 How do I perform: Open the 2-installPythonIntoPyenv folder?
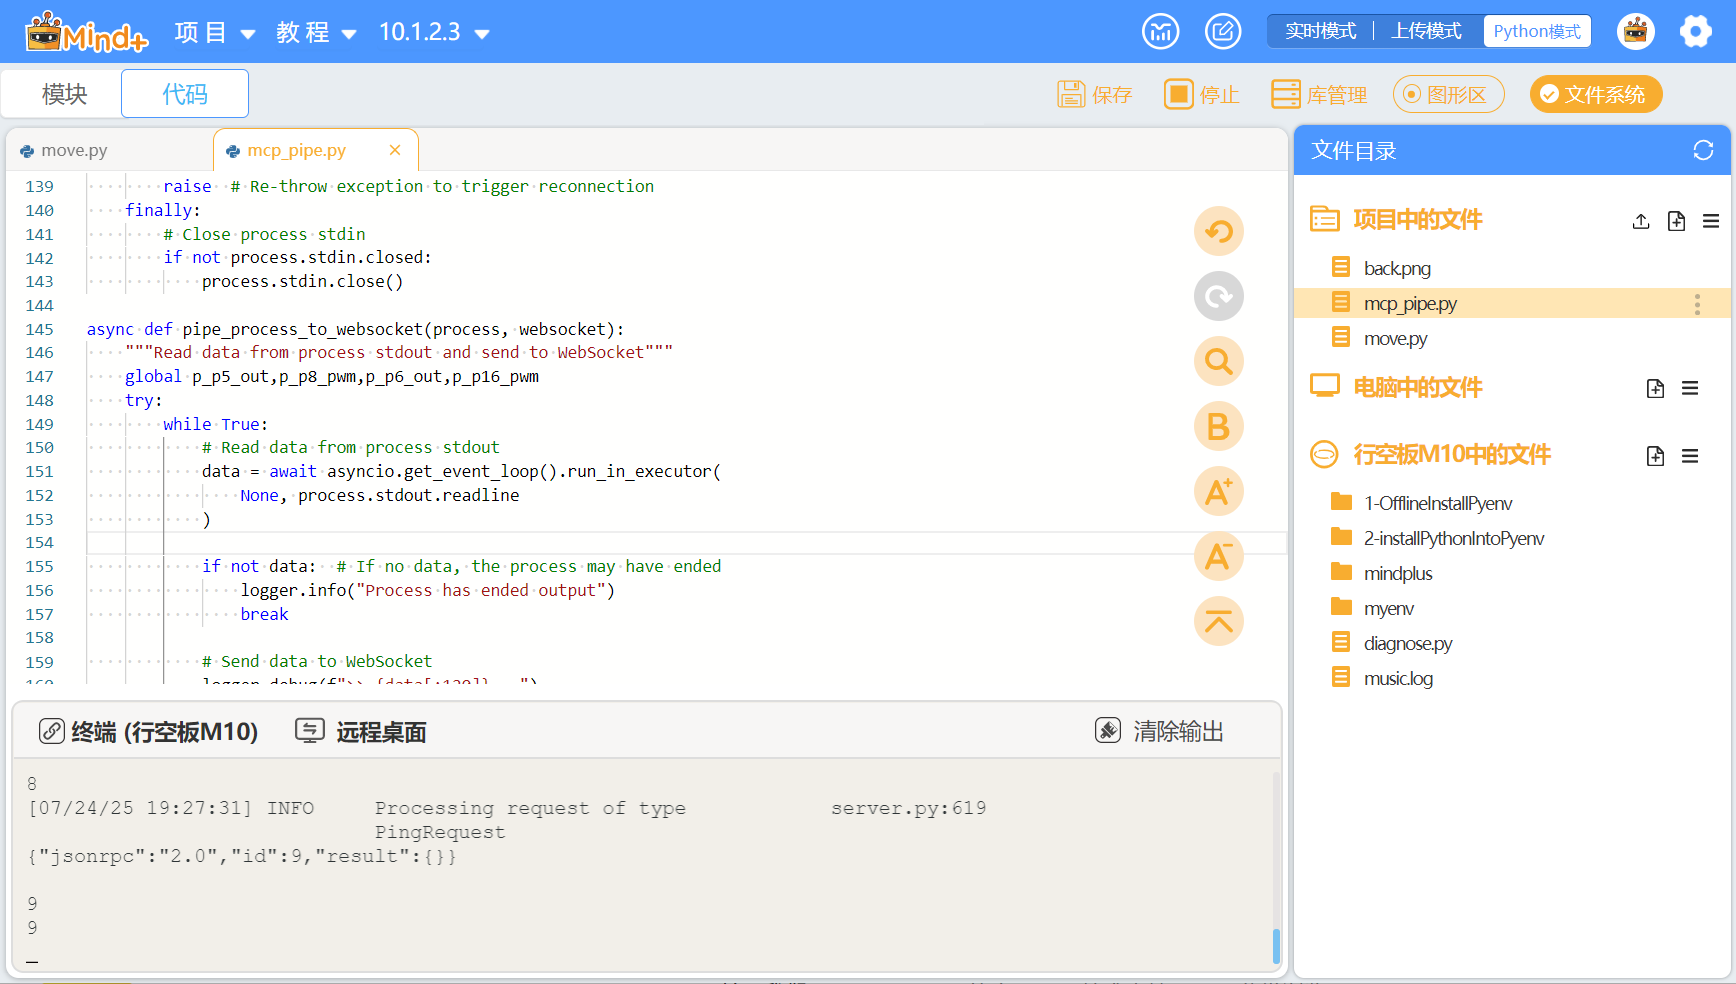[1453, 538]
